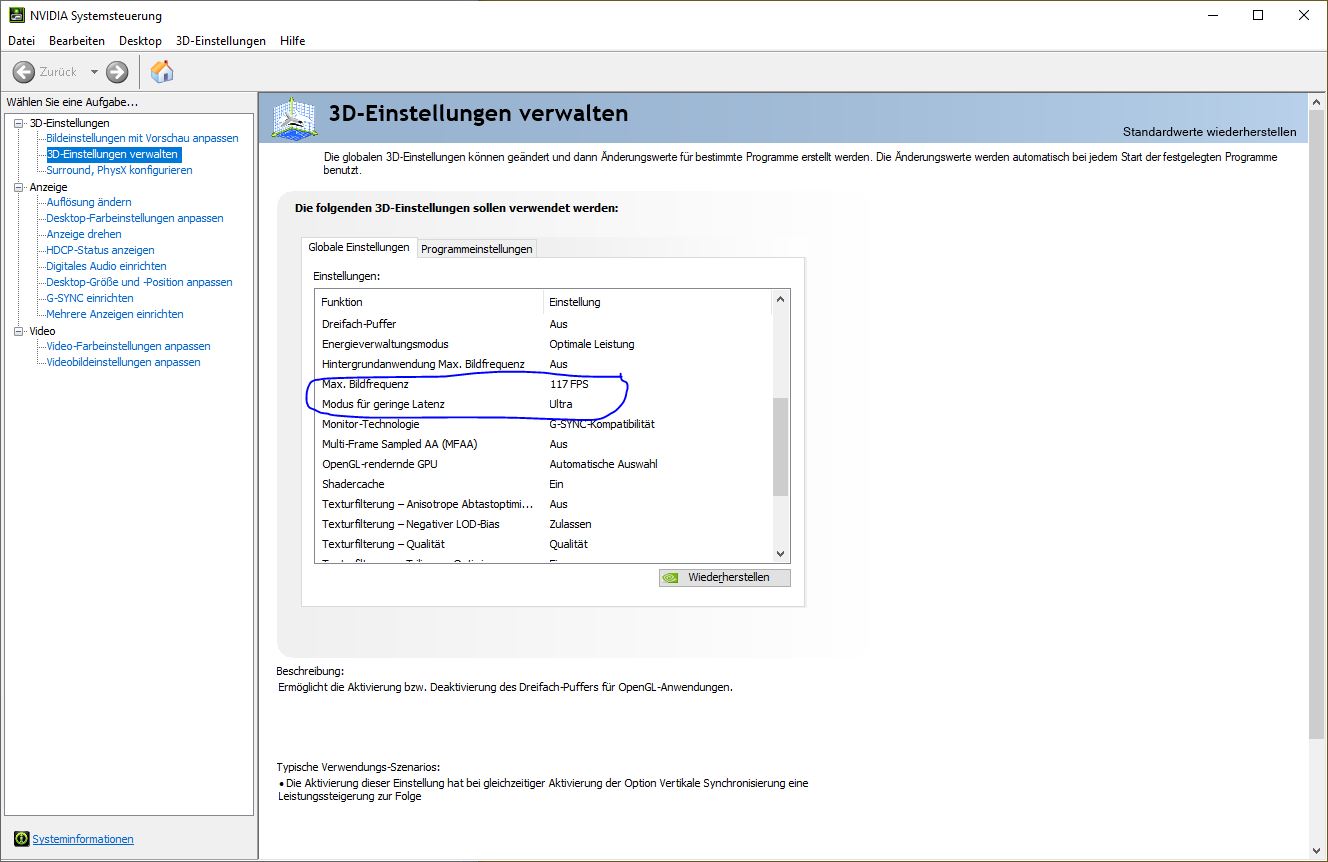Open Videobildeinstellungen anpassen

(123, 362)
